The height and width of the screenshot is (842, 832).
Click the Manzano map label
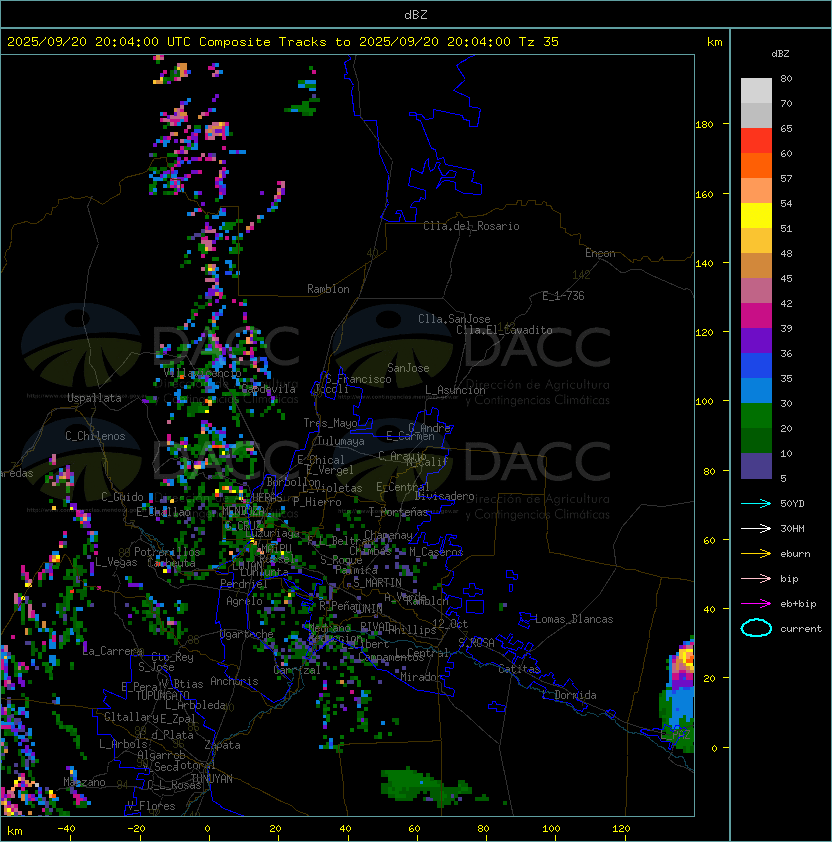coord(84,782)
